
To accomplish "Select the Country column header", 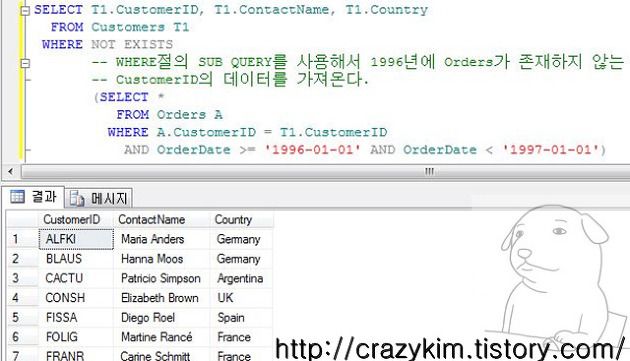I will point(241,219).
